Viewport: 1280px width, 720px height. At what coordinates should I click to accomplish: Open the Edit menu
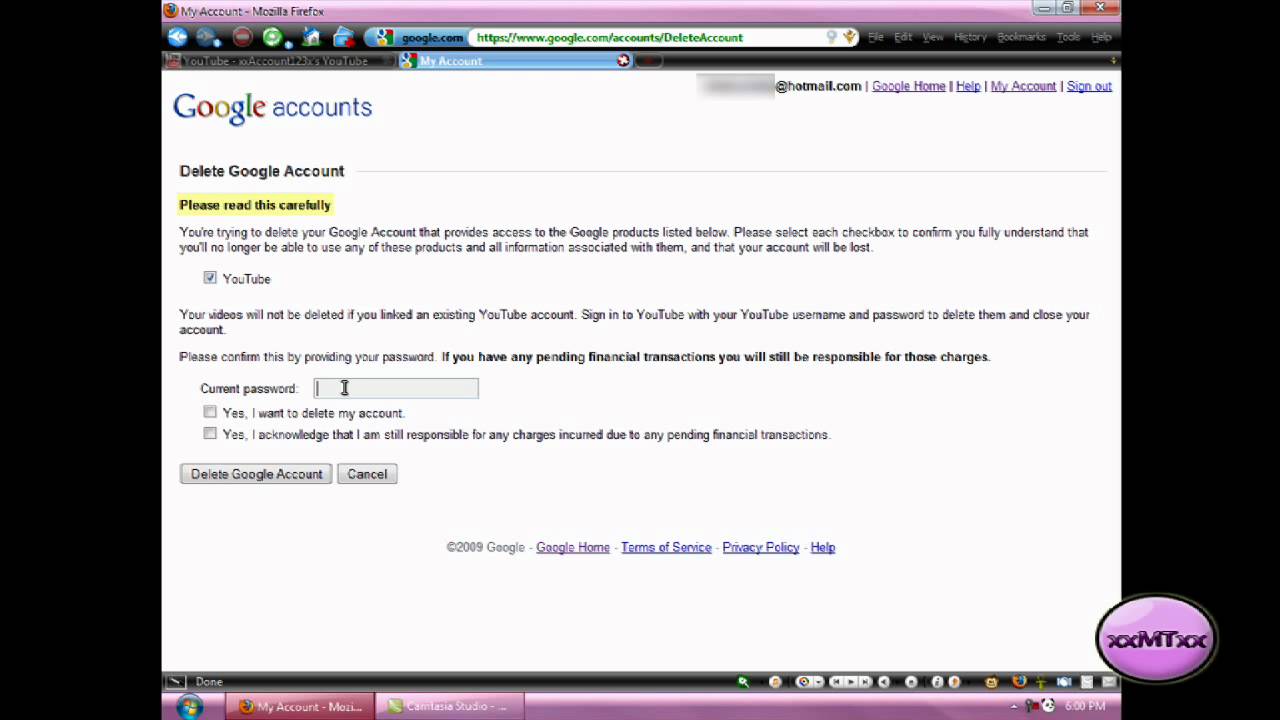point(903,37)
